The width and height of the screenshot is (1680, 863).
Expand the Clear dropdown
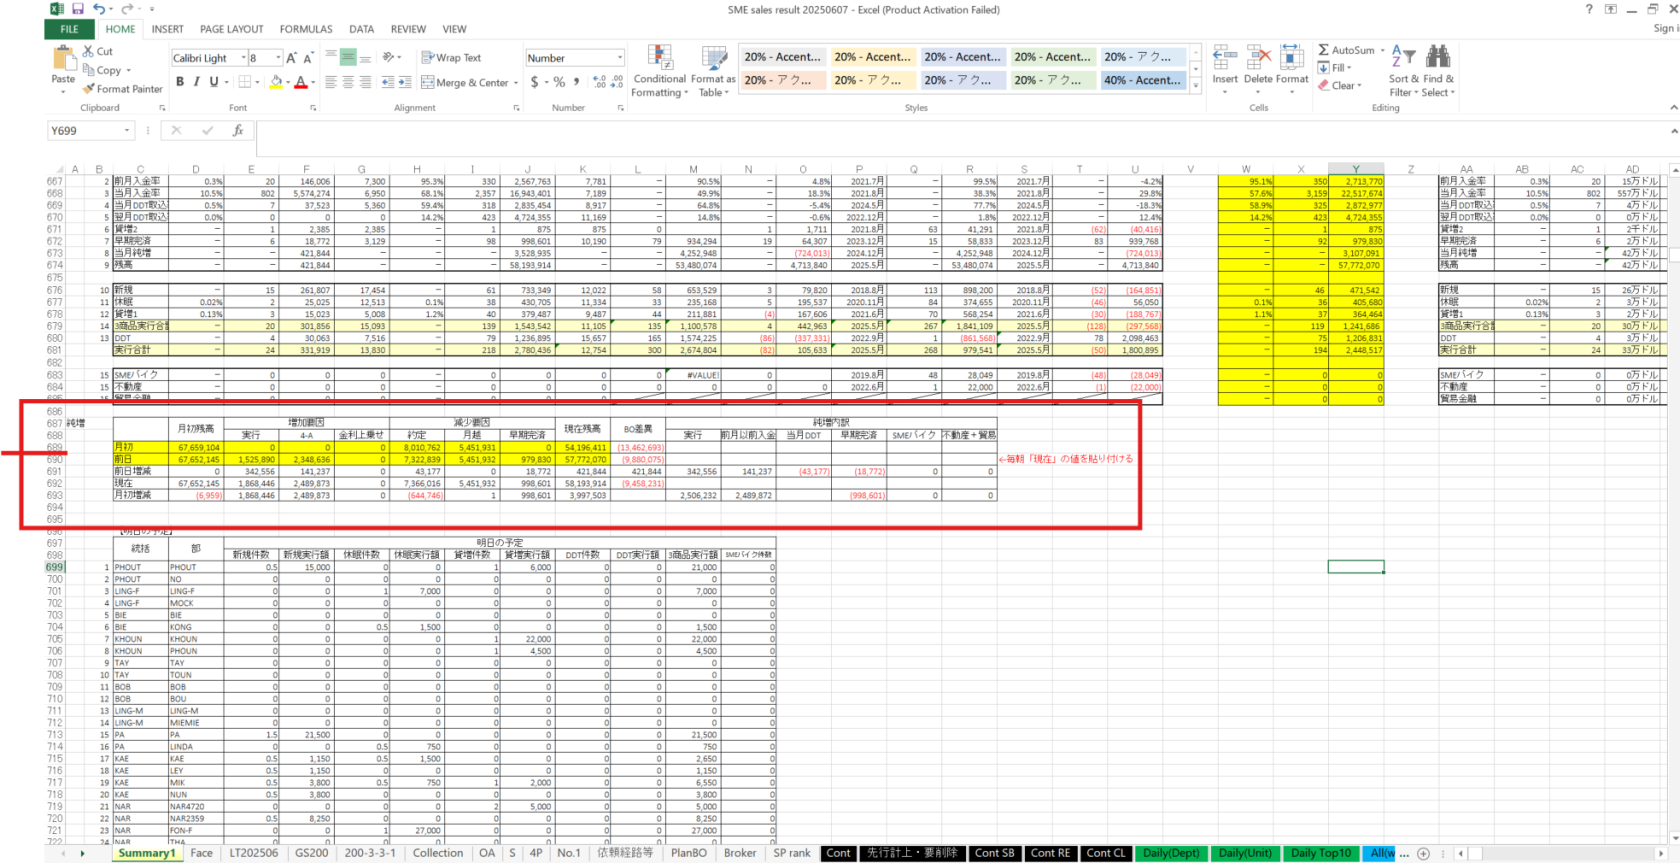point(1359,86)
